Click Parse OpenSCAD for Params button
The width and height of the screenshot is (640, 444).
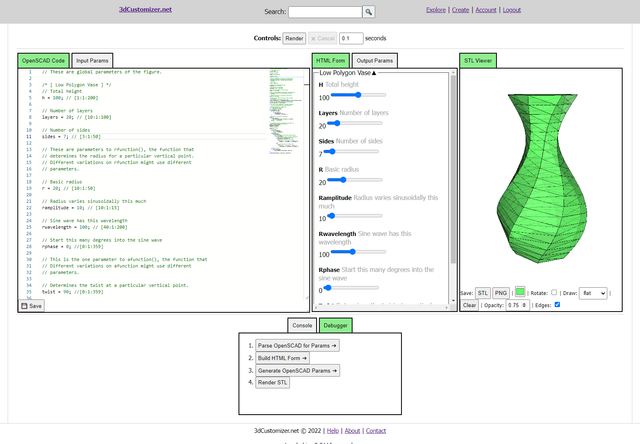(x=297, y=345)
